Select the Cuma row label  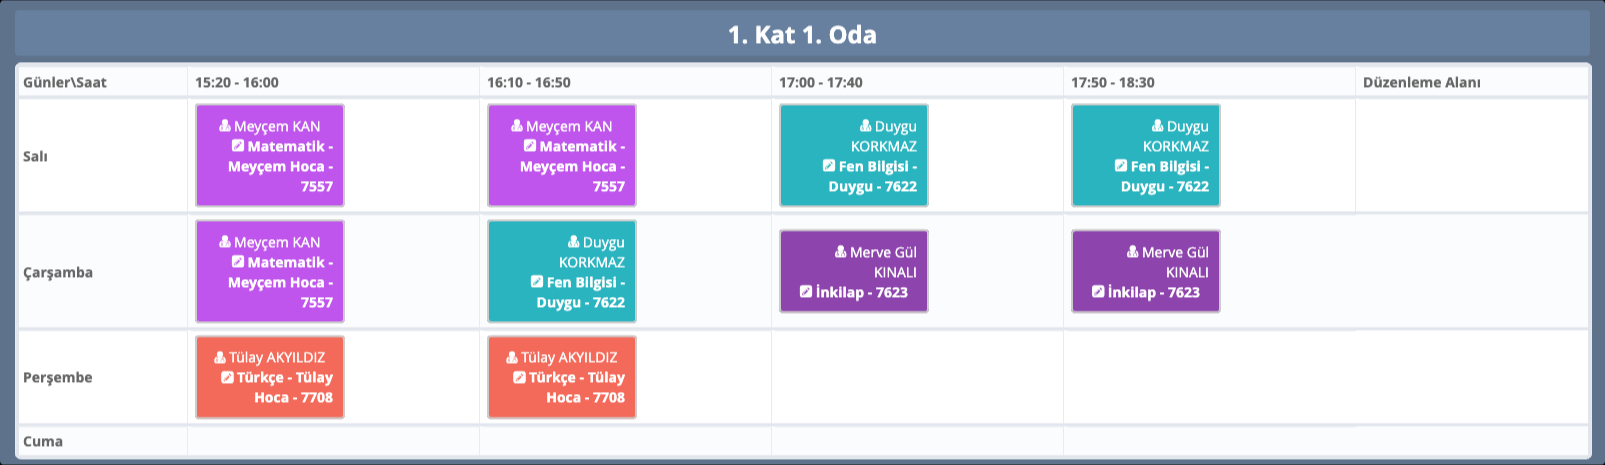tap(43, 441)
